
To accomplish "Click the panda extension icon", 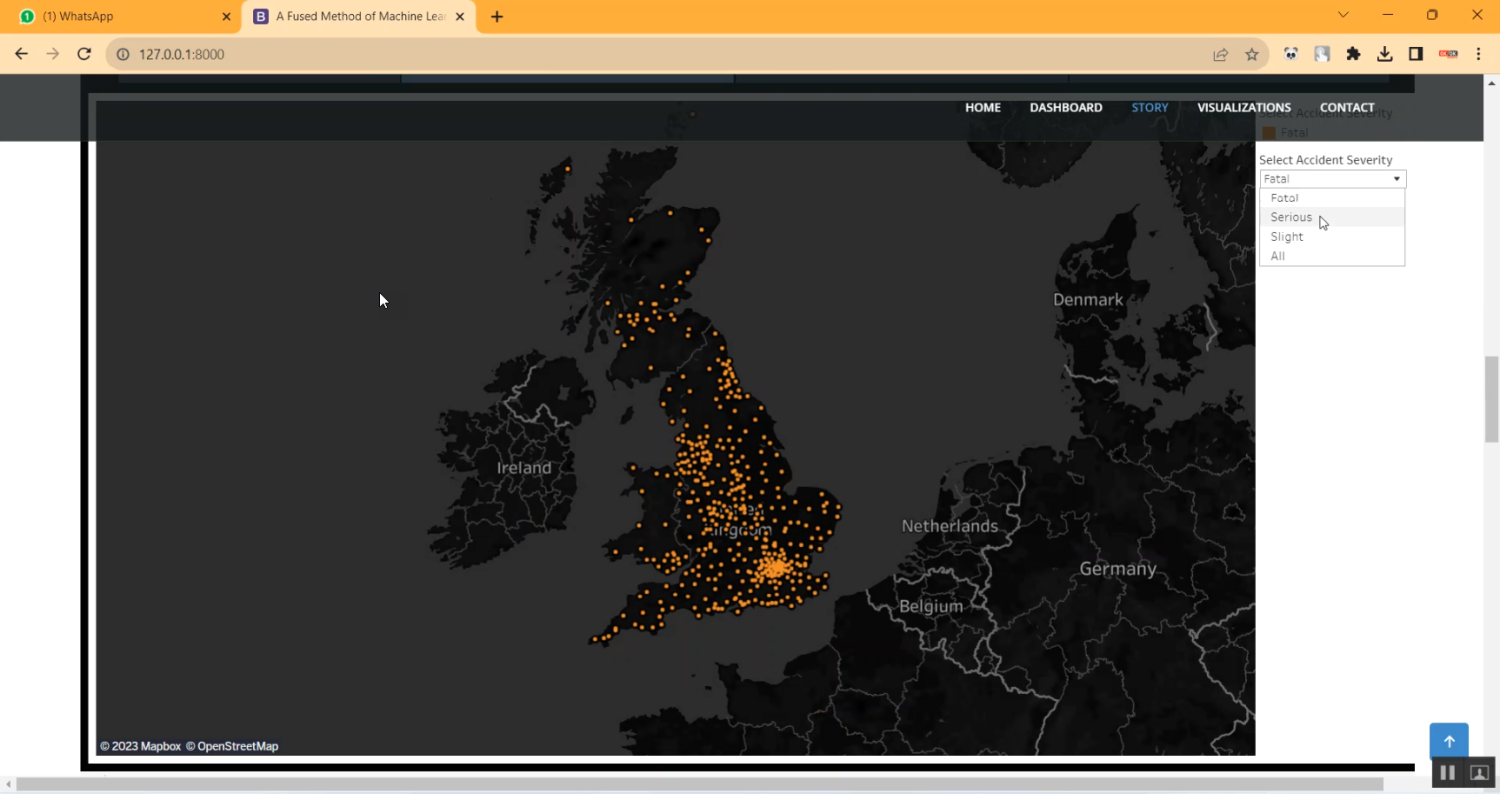I will [1291, 54].
